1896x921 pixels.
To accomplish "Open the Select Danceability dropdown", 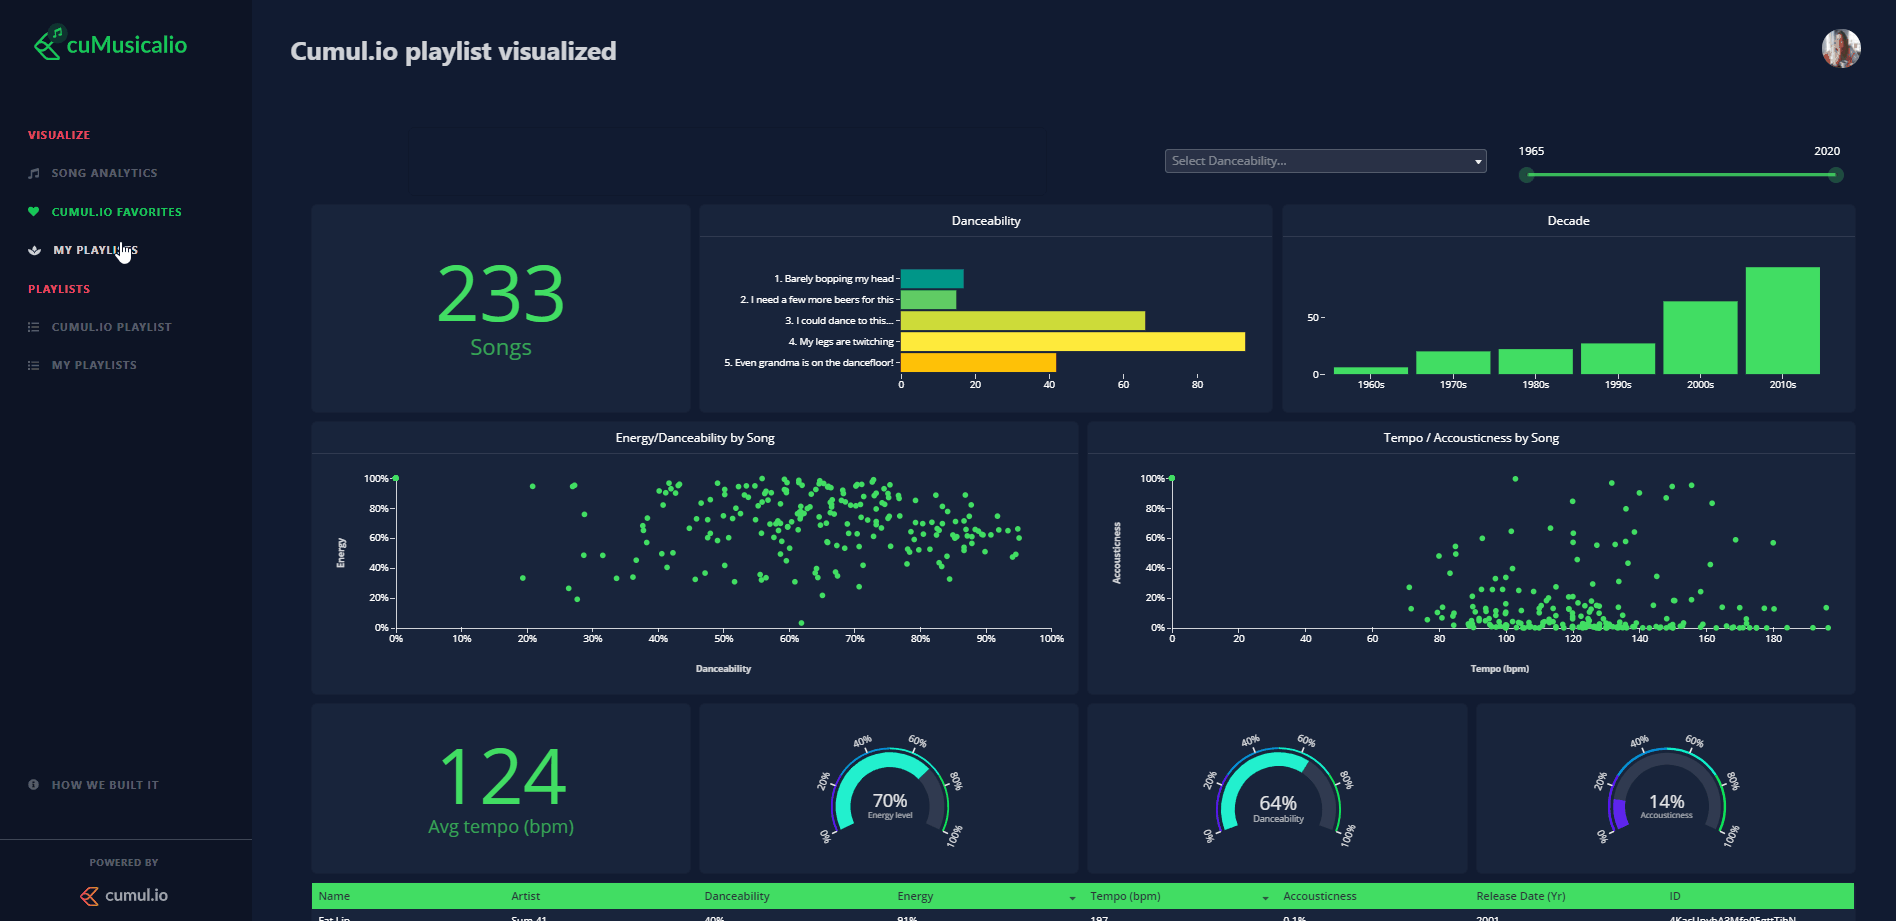I will [1325, 161].
